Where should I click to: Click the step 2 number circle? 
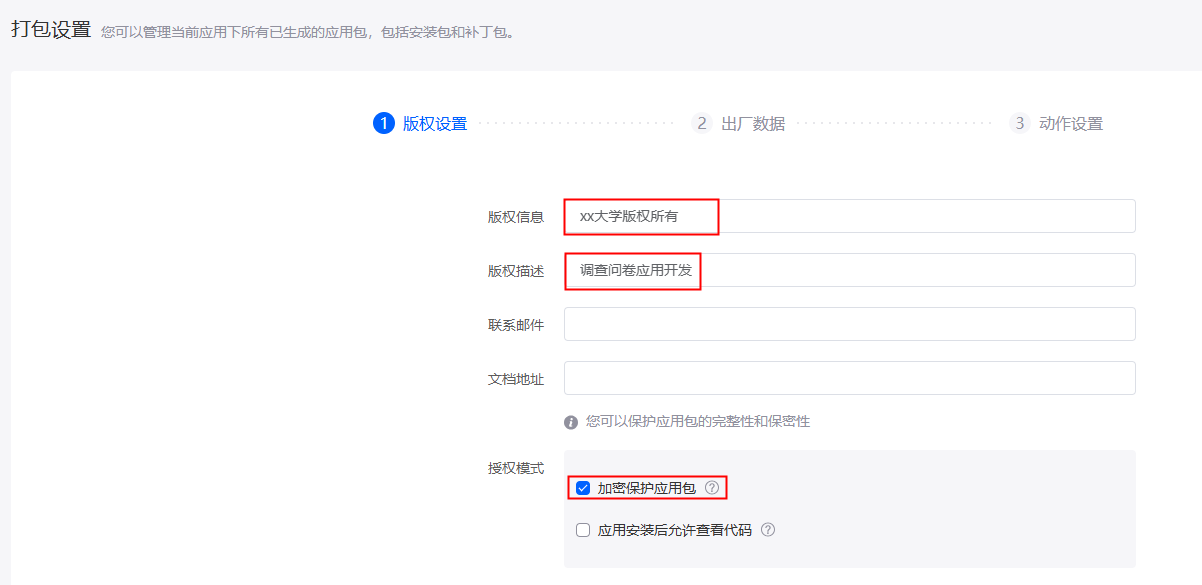click(702, 123)
